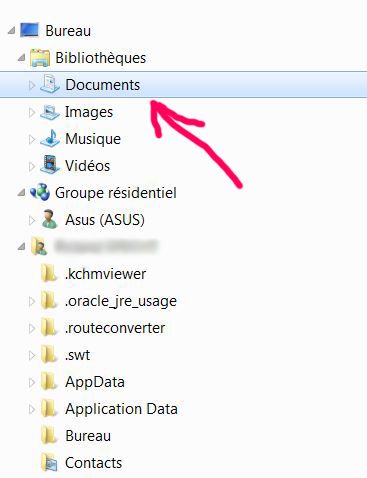
Task: Expand the .routeconverter folder arrow
Action: click(32, 328)
